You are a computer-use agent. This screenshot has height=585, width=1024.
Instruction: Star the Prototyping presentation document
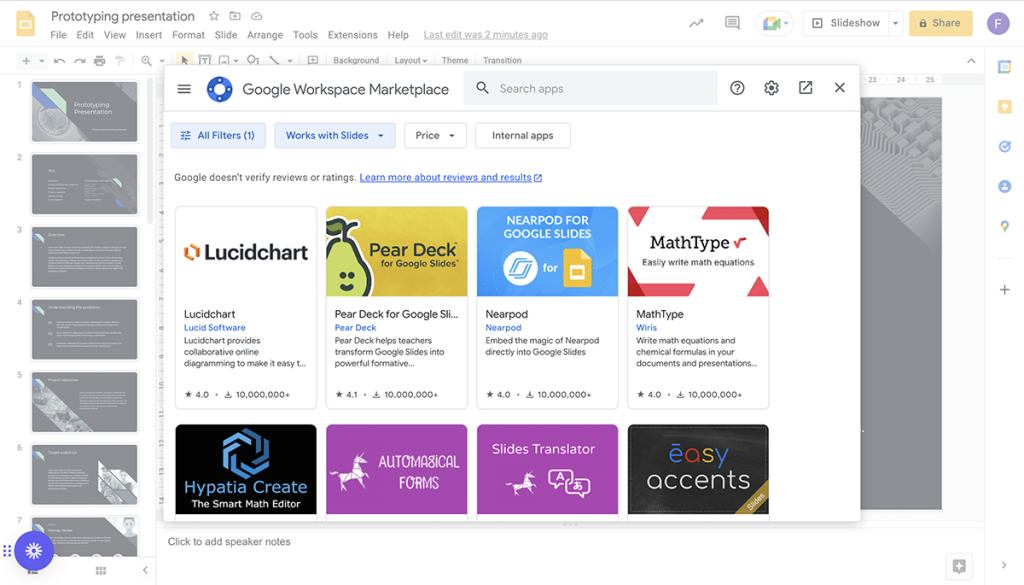214,16
